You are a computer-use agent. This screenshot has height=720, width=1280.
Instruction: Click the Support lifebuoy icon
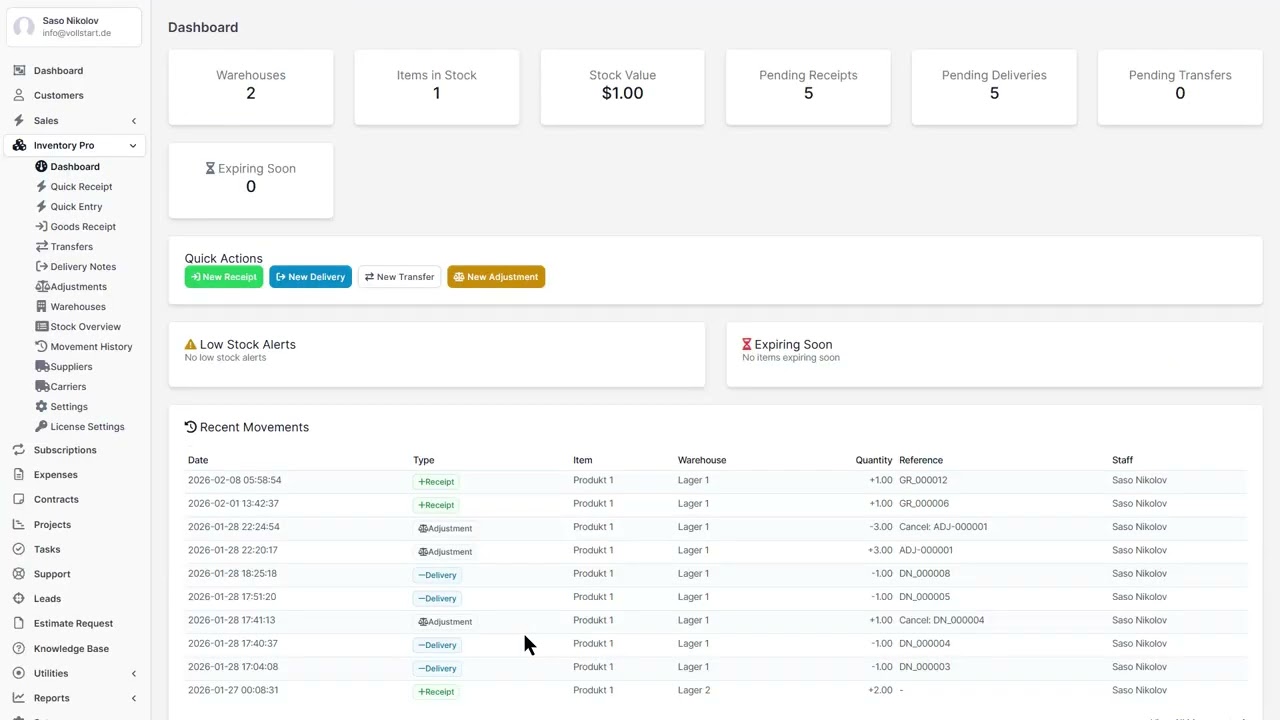click(19, 574)
